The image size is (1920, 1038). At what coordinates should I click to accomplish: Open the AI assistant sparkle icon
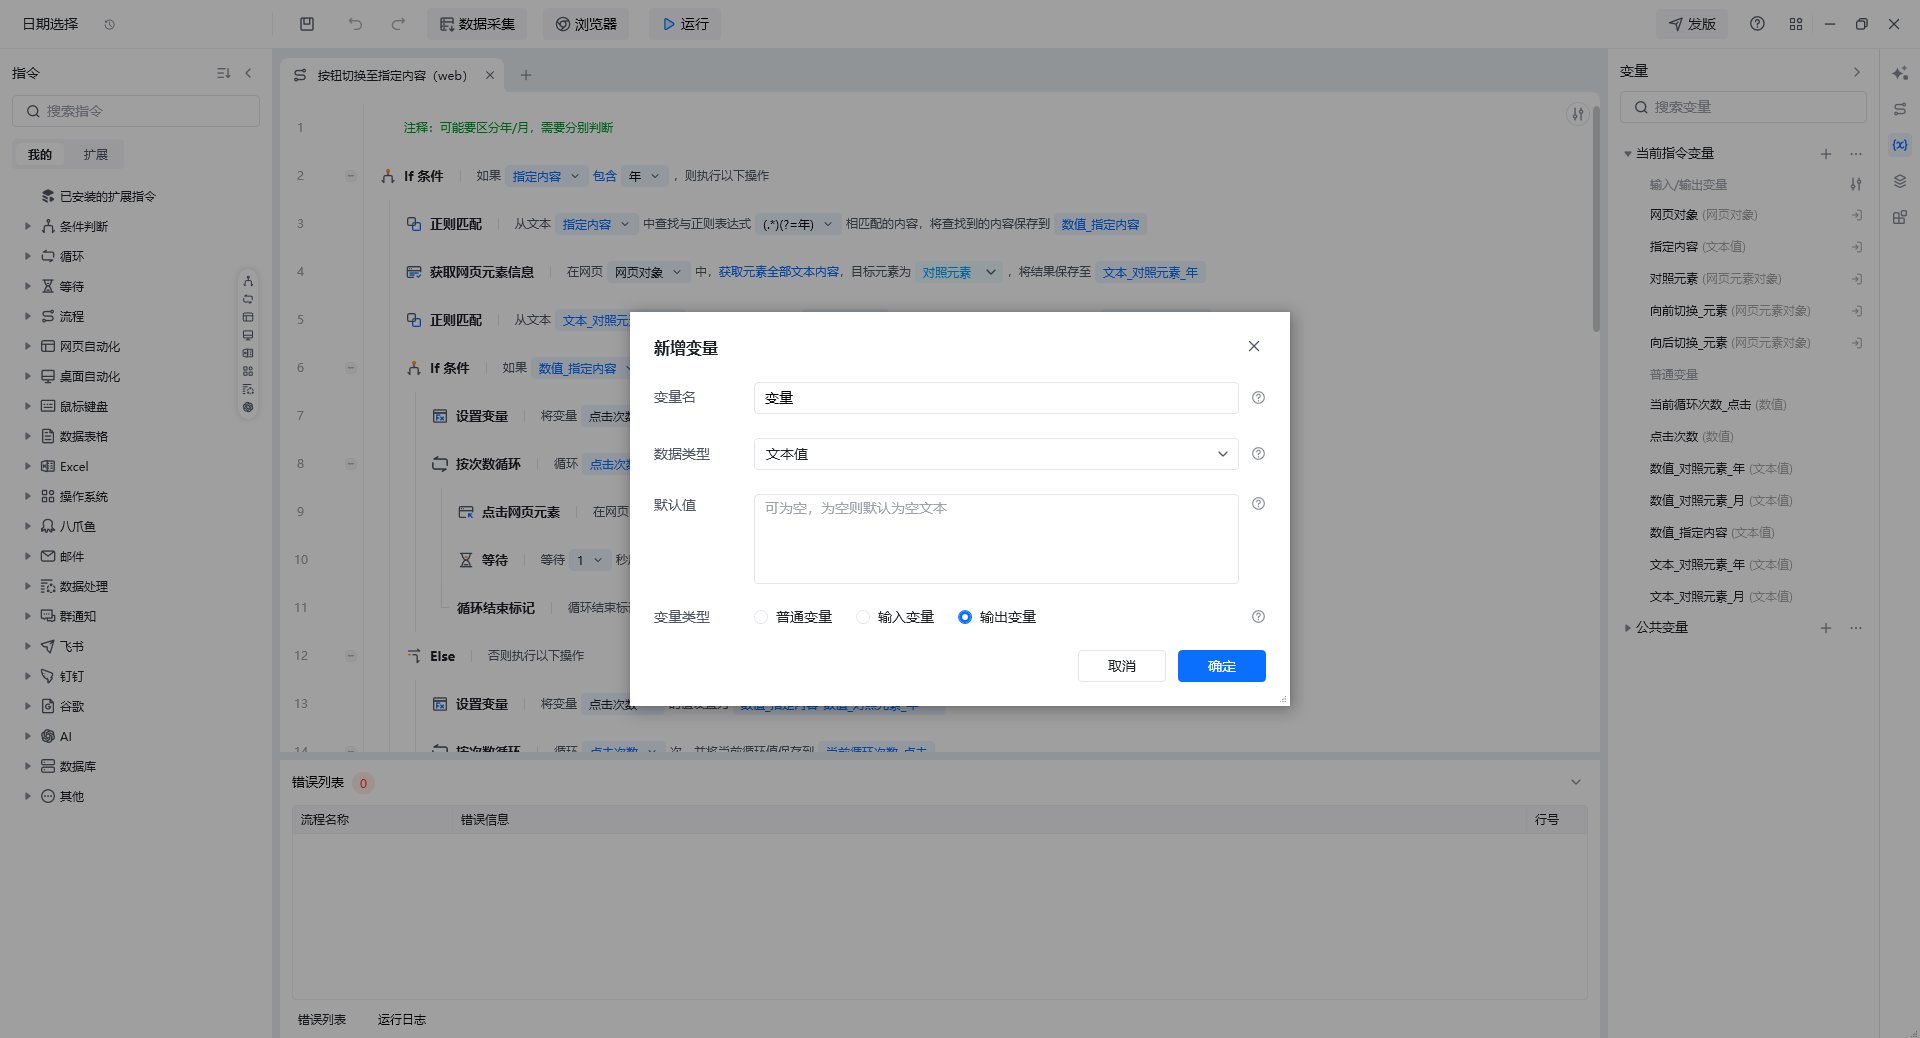1900,73
